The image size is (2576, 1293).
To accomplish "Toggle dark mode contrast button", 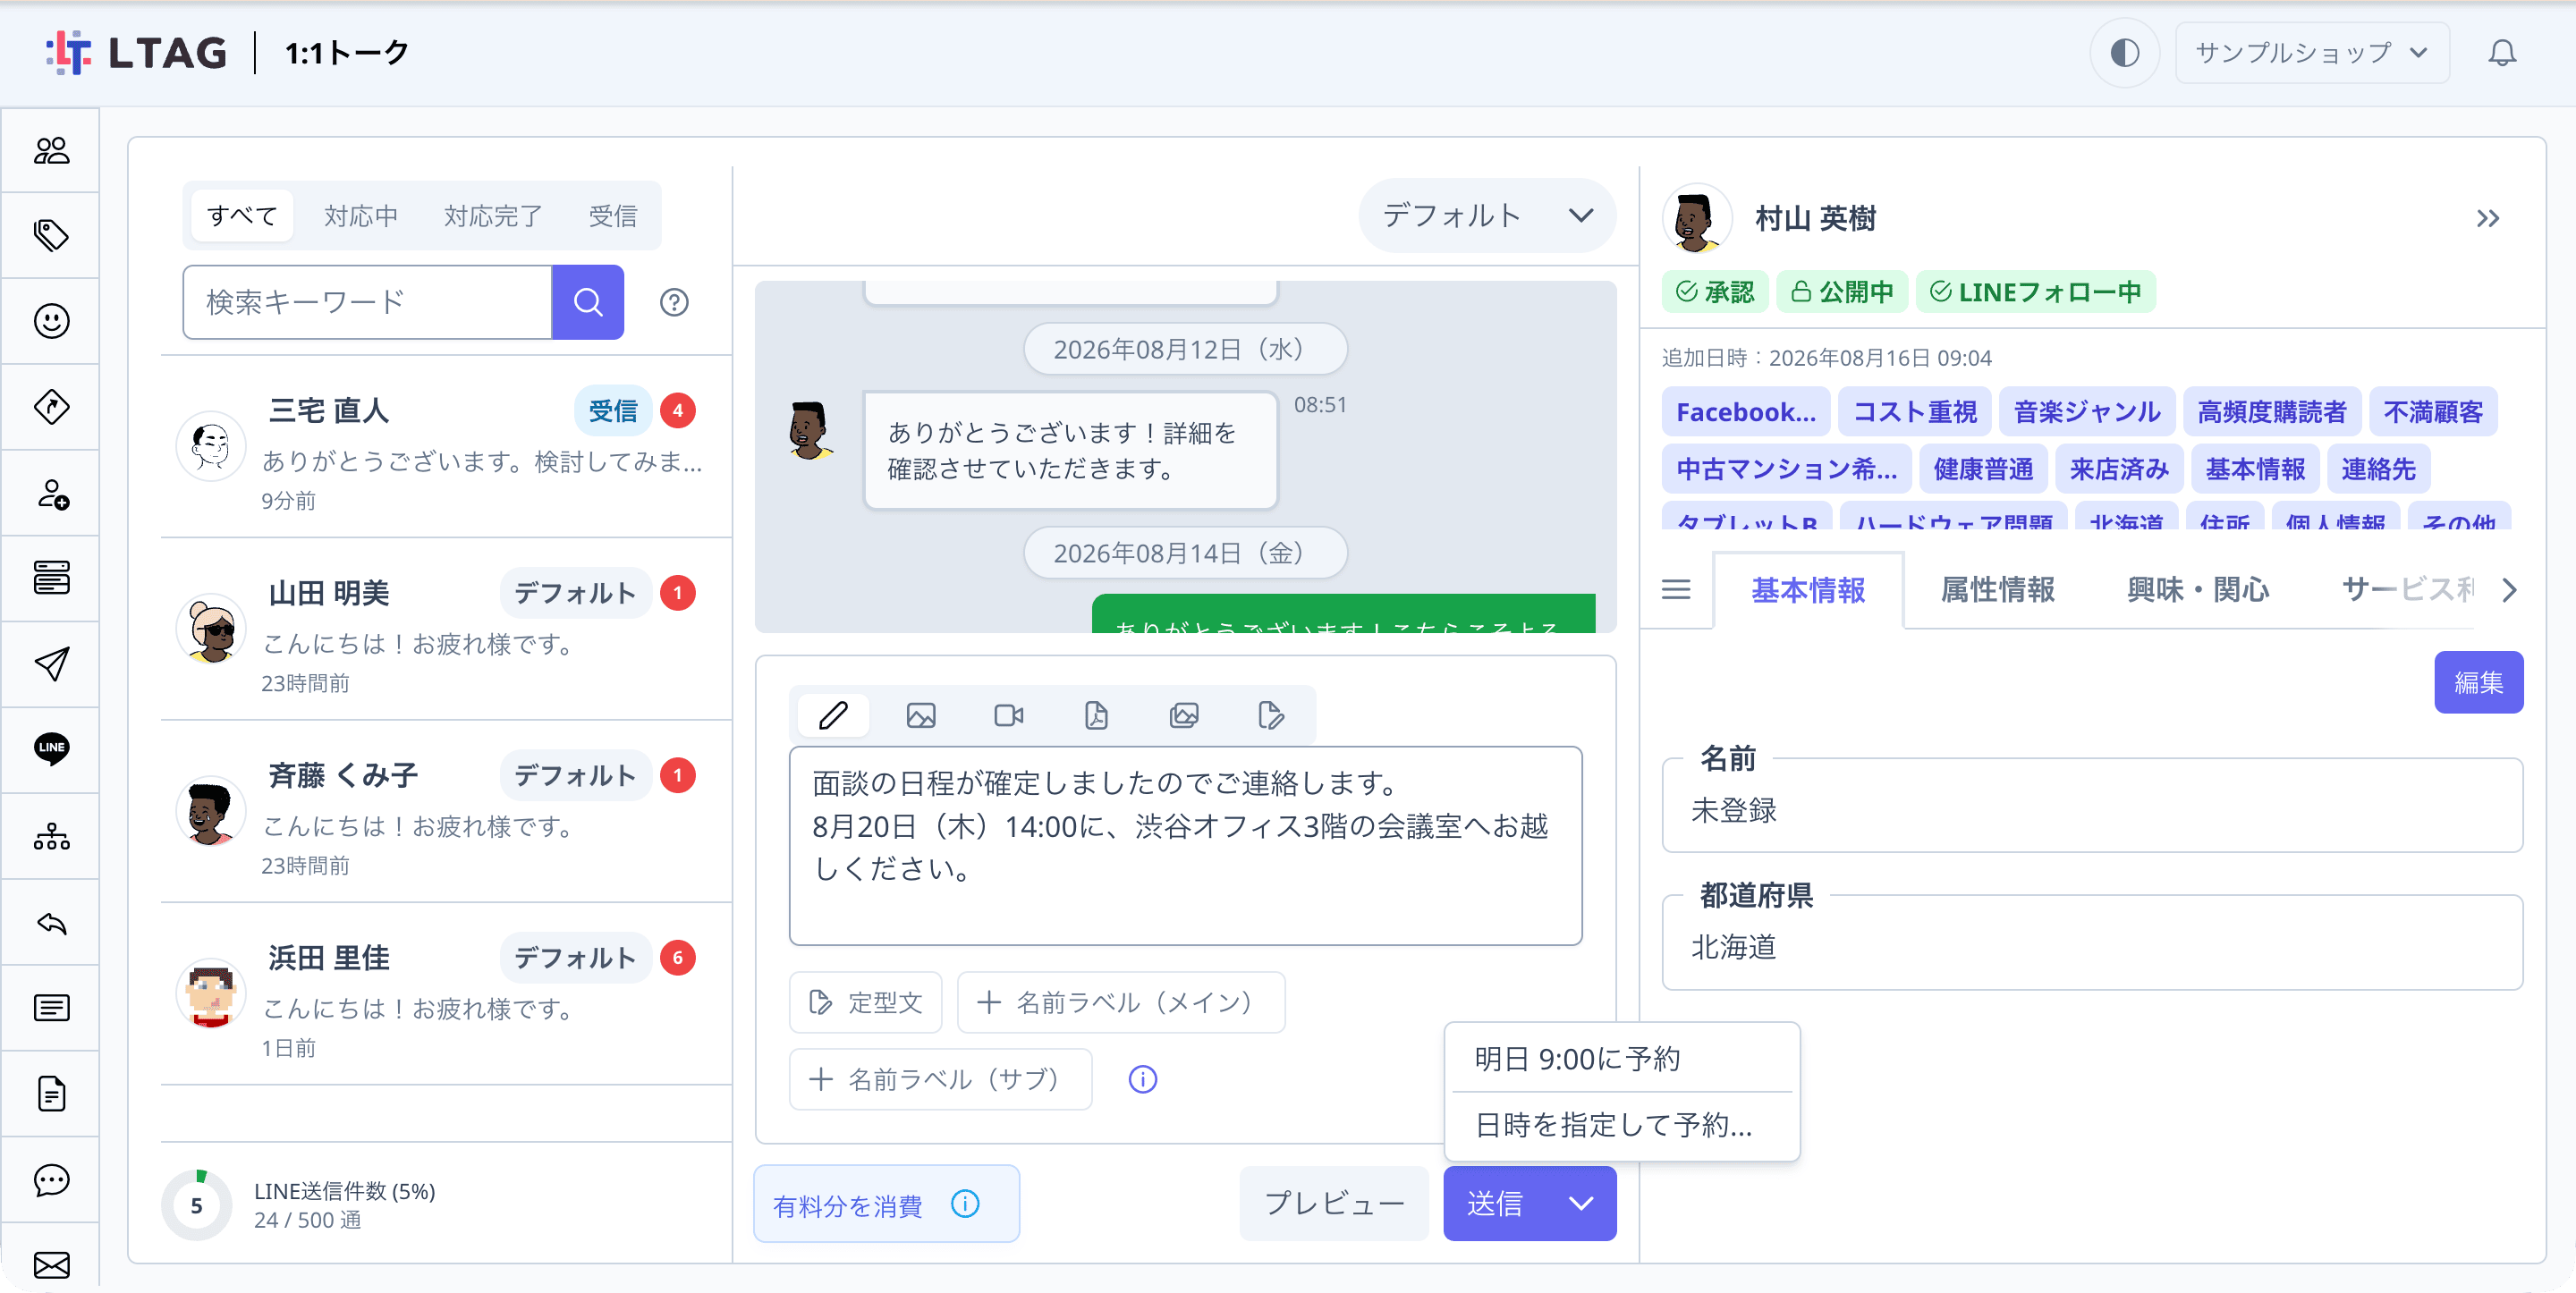I will pos(2124,53).
